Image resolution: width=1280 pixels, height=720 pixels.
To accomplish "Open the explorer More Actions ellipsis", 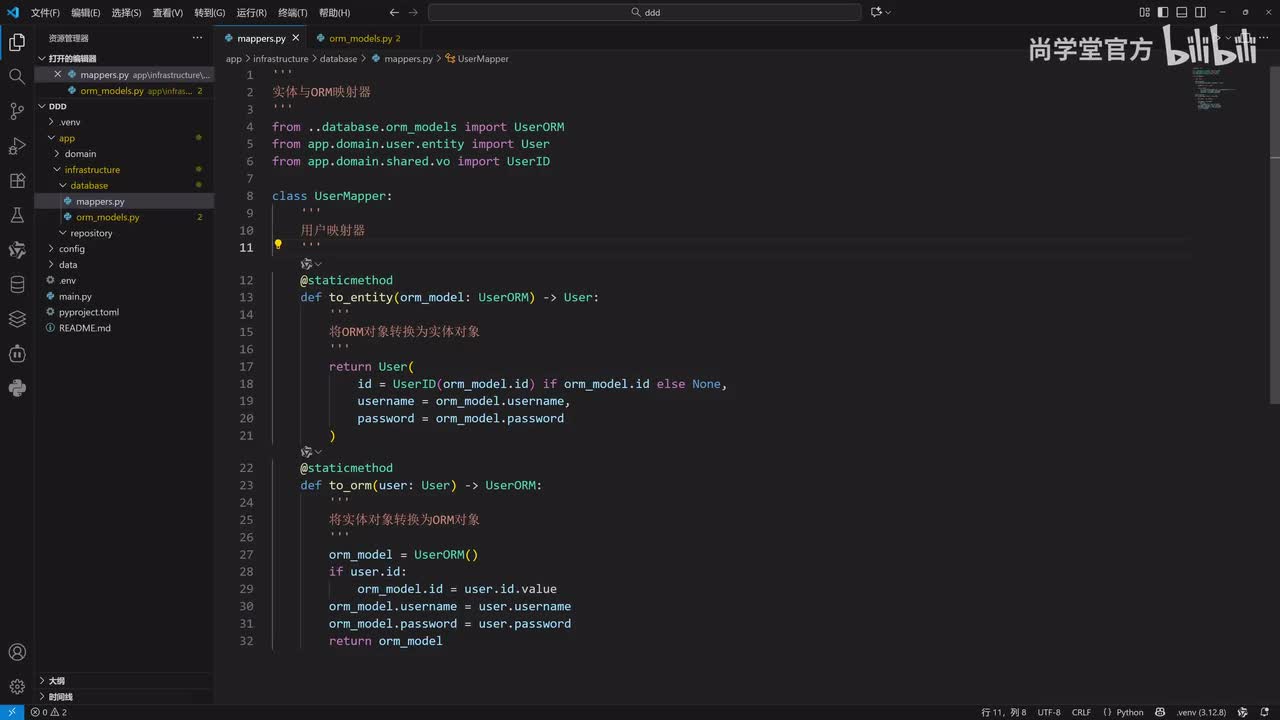I will (x=197, y=38).
